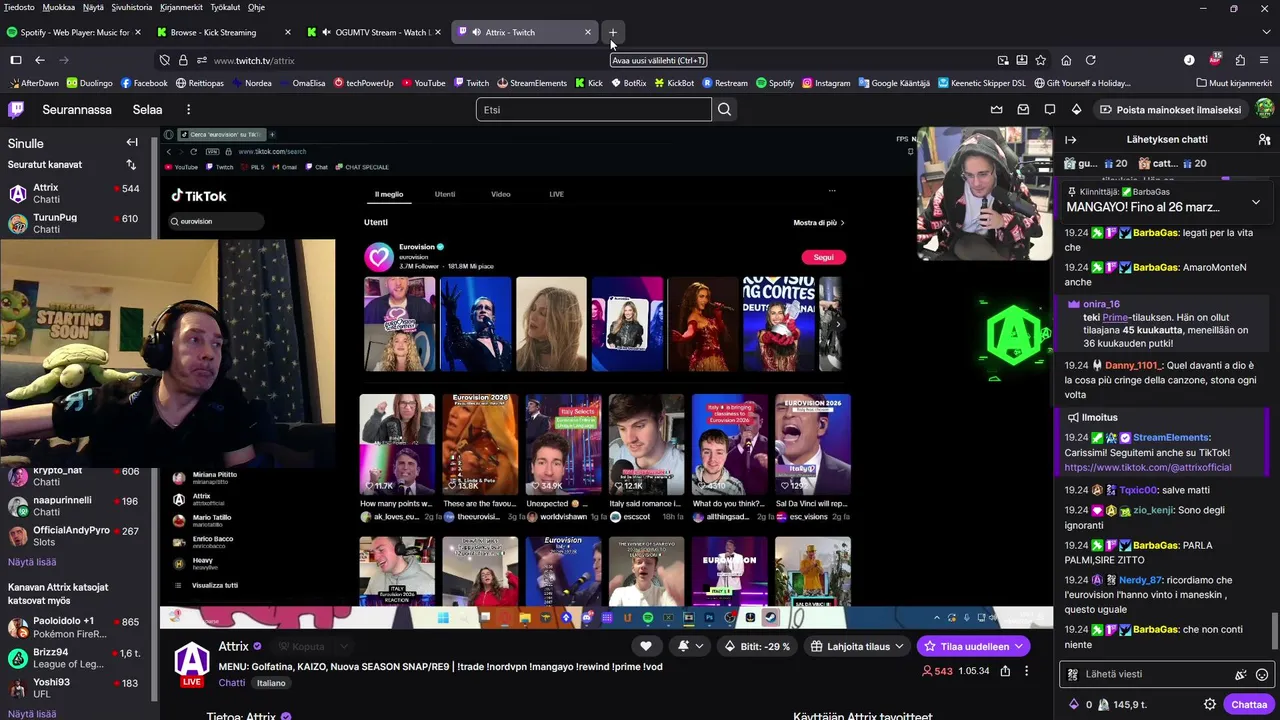This screenshot has height=720, width=1280.
Task: Open Firefox extensions puzzle icon
Action: [1240, 60]
